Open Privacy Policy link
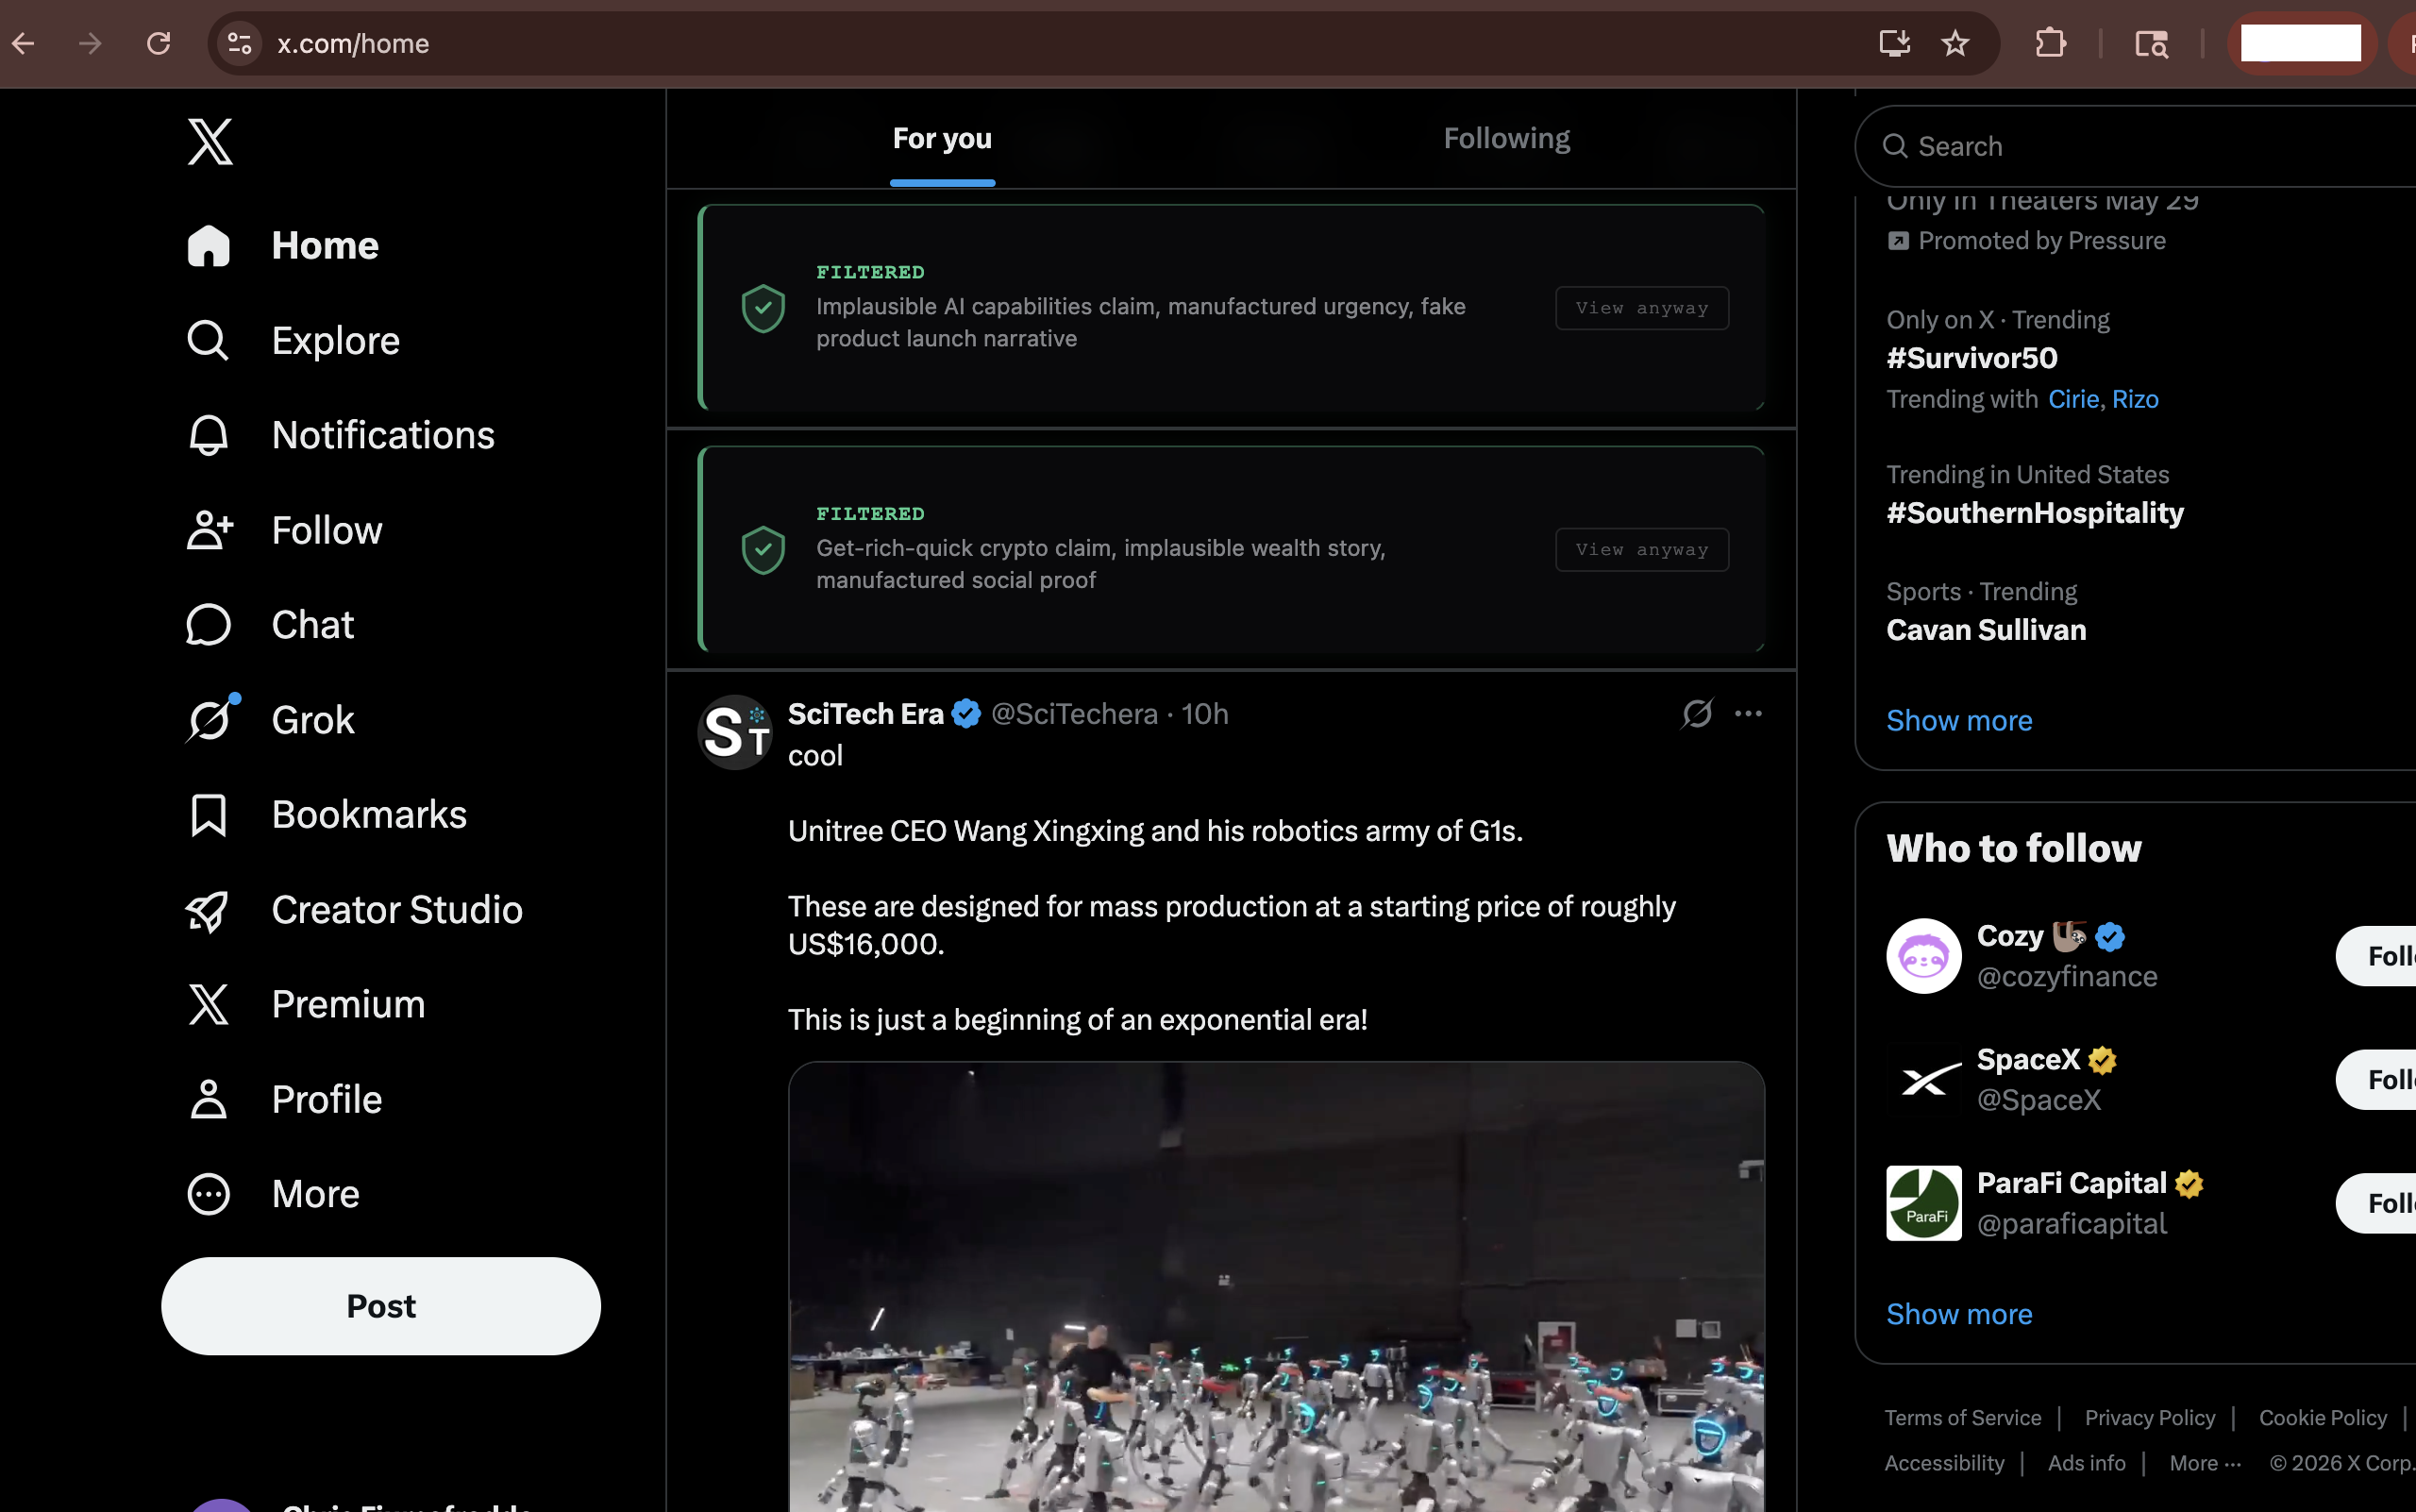This screenshot has width=2416, height=1512. (x=2150, y=1418)
